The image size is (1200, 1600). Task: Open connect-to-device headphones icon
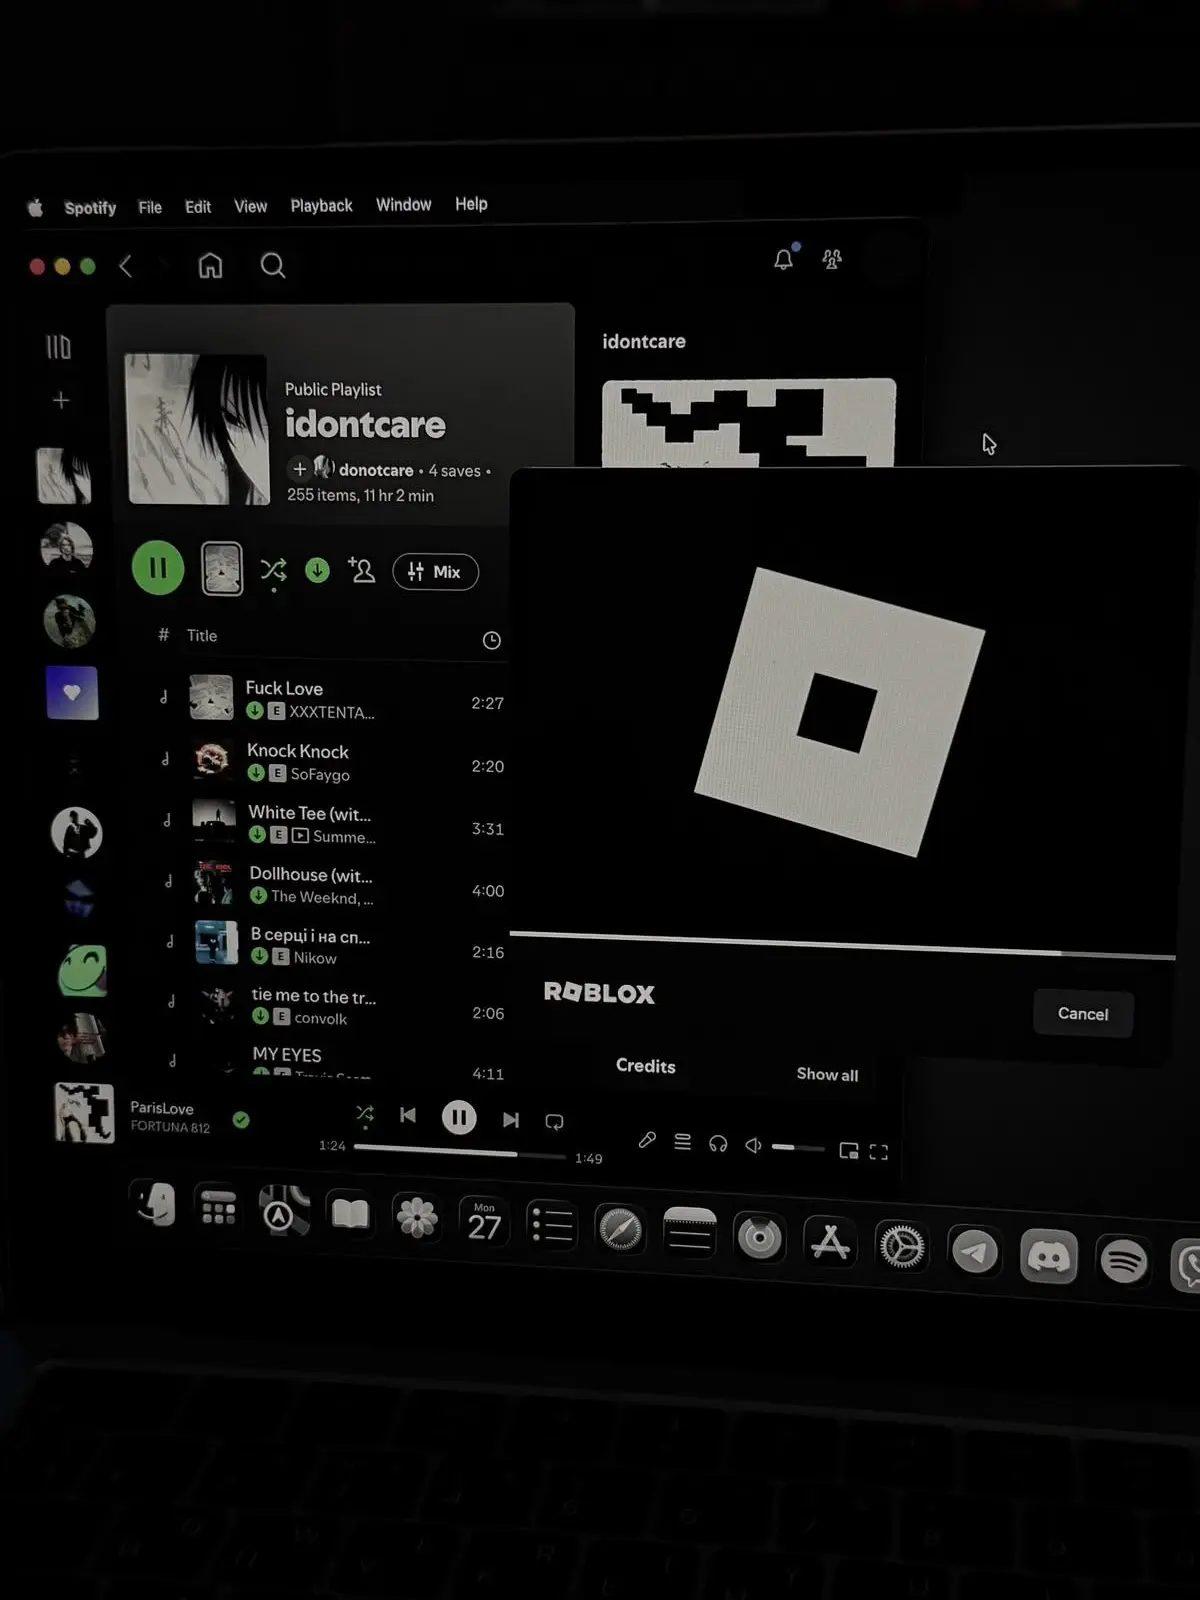coord(718,1144)
